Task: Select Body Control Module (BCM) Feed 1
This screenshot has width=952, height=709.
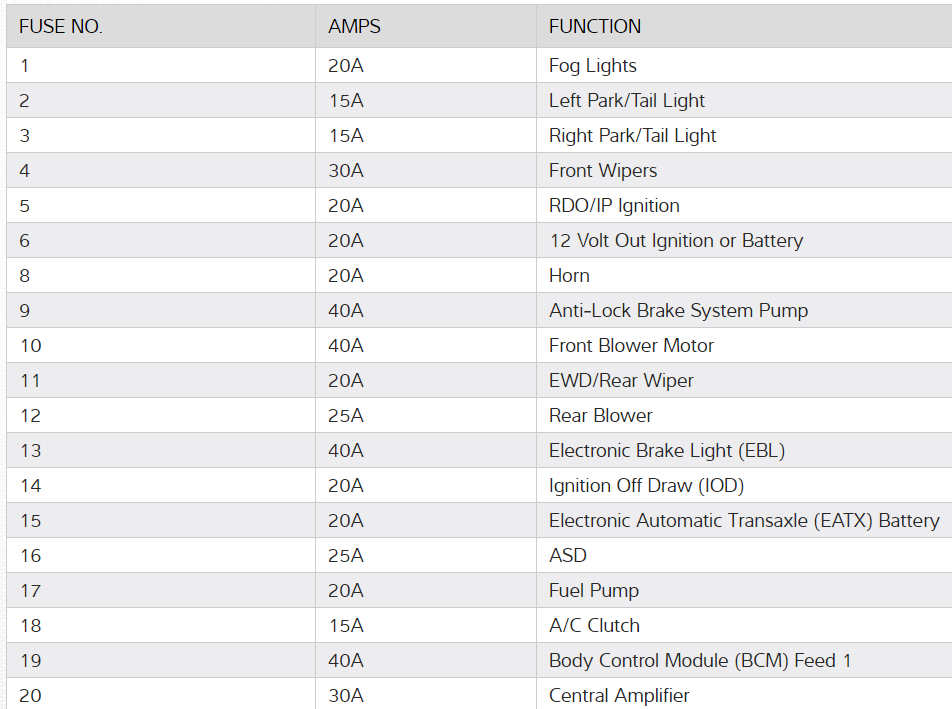Action: tap(700, 661)
